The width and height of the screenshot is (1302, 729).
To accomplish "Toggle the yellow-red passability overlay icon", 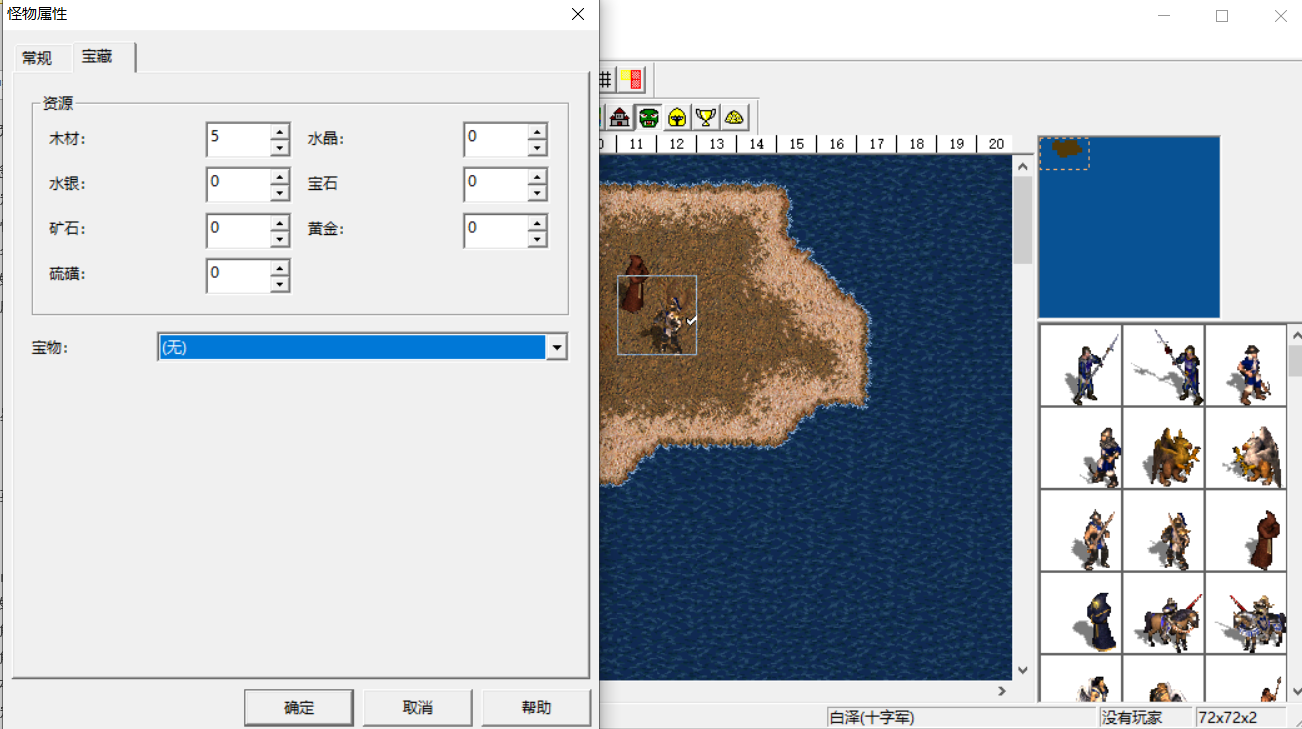I will click(x=631, y=79).
